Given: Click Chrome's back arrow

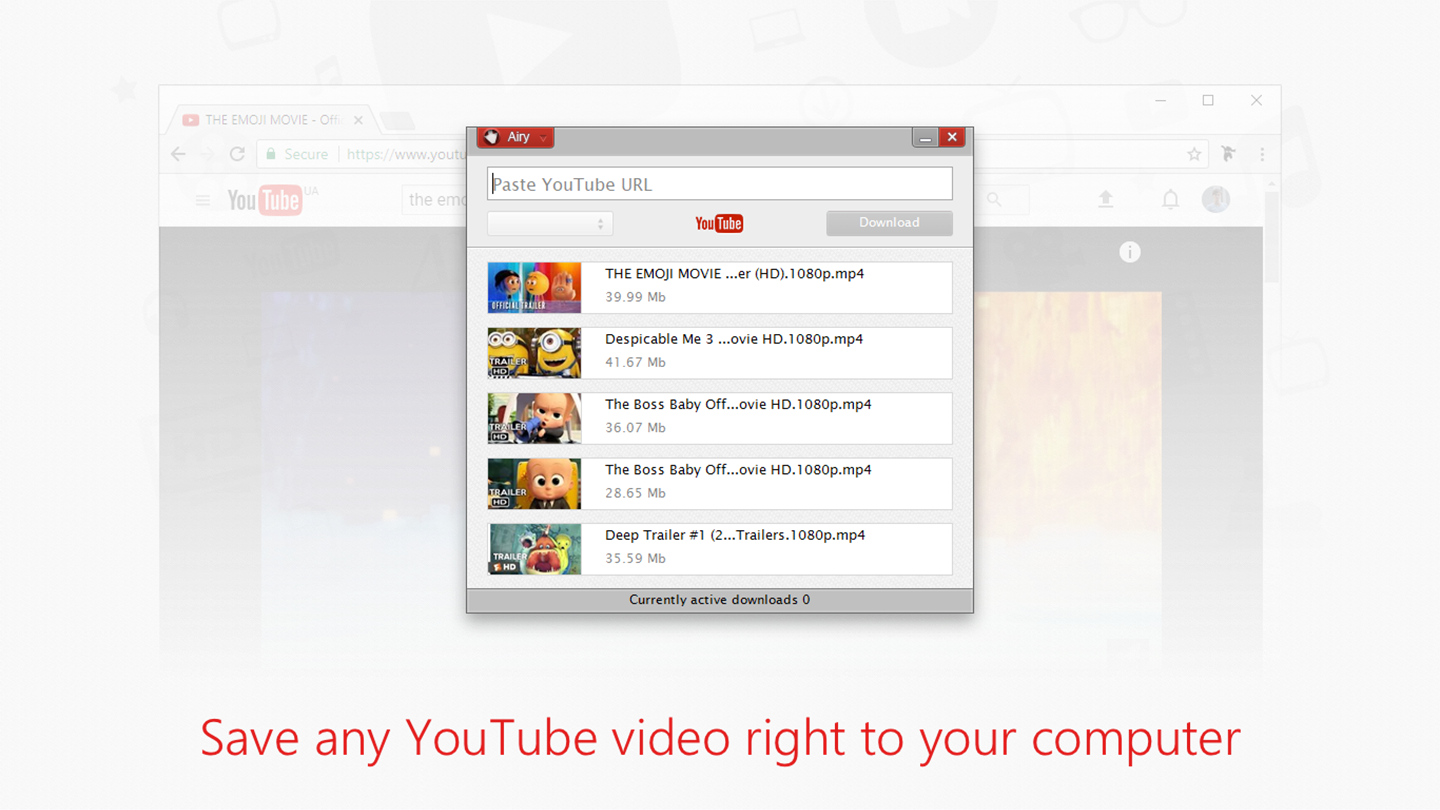Looking at the screenshot, I should [x=179, y=154].
